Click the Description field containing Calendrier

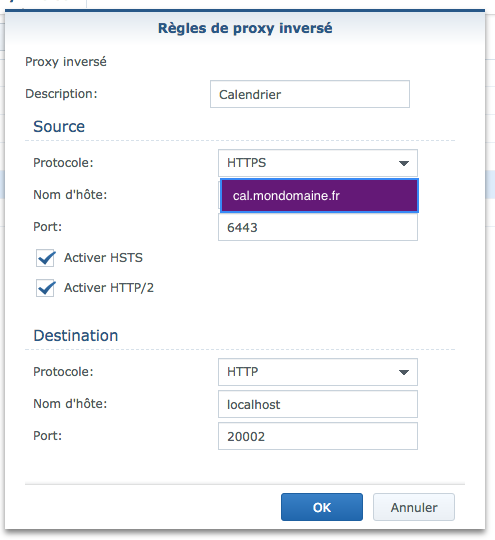(x=310, y=94)
